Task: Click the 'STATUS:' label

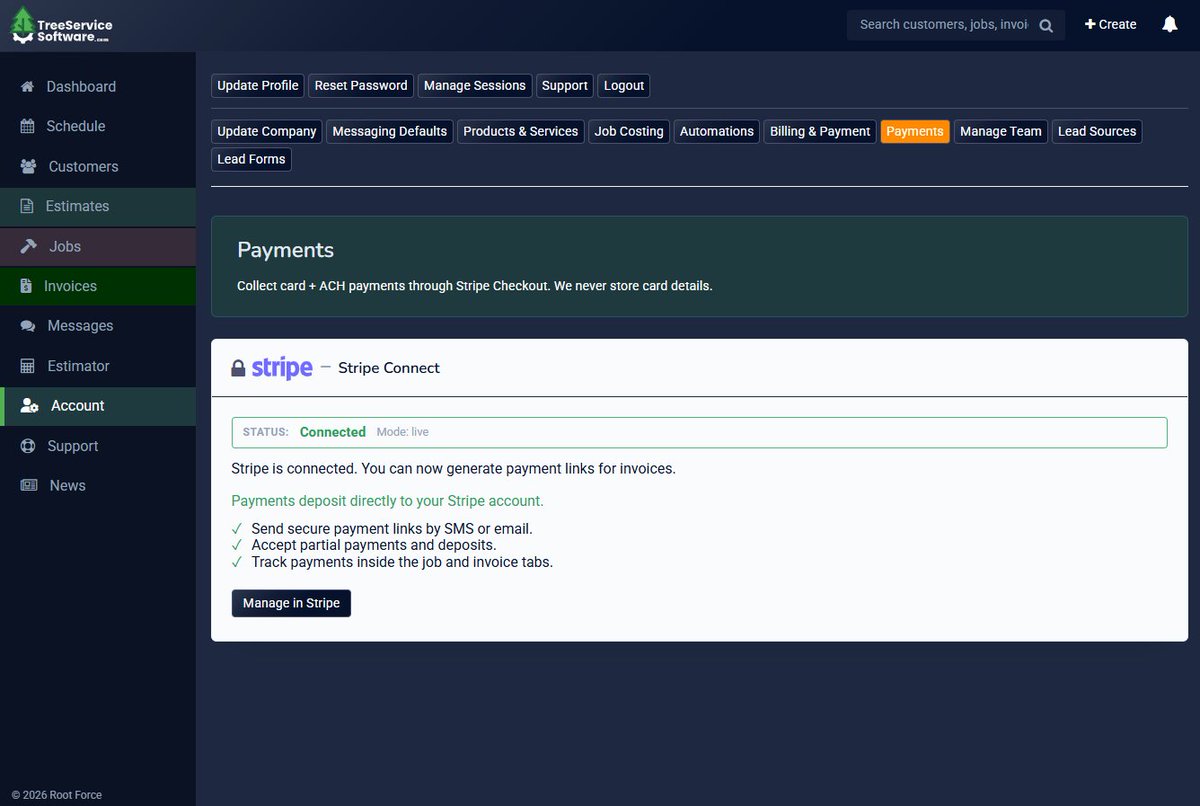Action: click(x=266, y=432)
